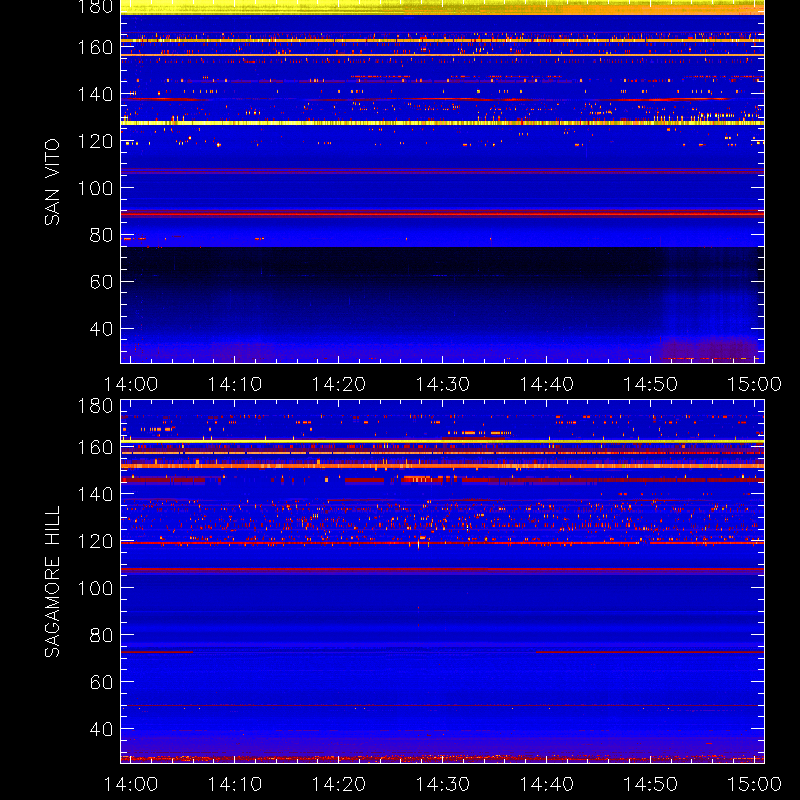The image size is (800, 800).
Task: Click the SAN VITO axis title
Action: coord(52,182)
